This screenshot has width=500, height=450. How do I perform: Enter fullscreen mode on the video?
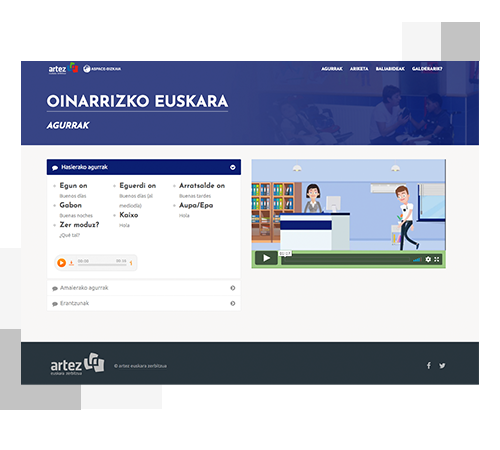pos(437,259)
